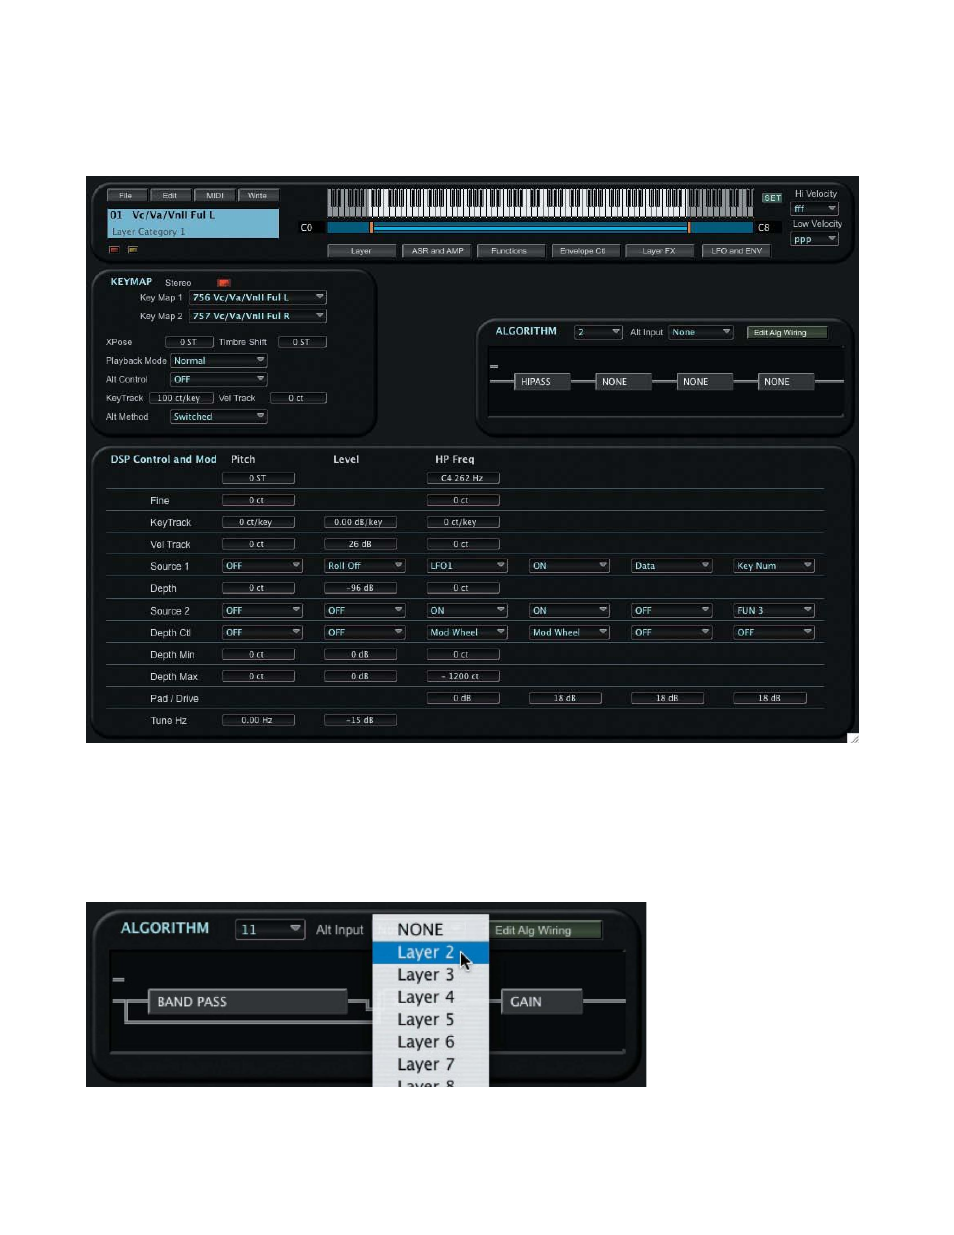
Task: Click the Timbre Shift value field
Action: [x=301, y=342]
